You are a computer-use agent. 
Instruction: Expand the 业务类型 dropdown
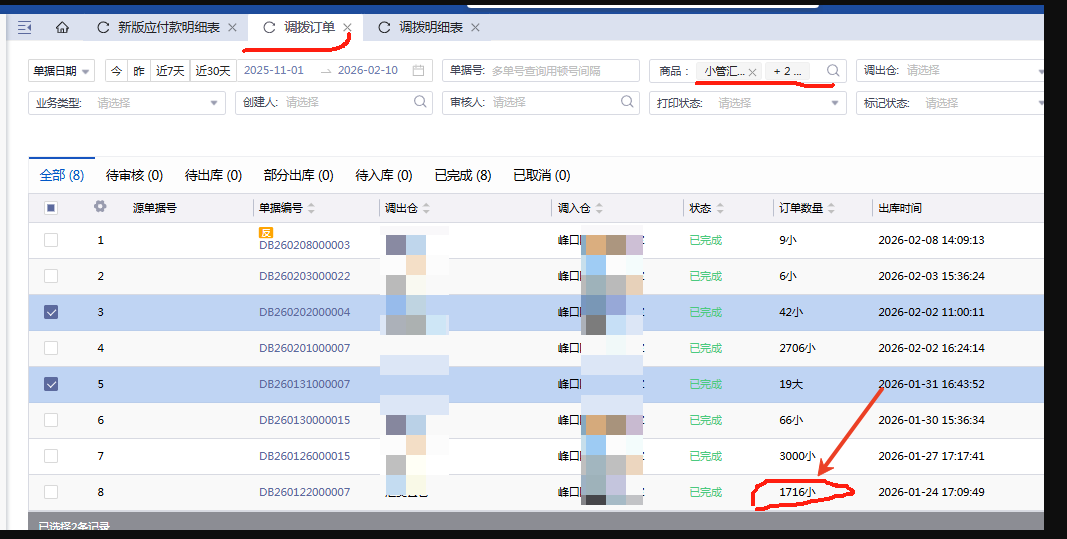(128, 103)
